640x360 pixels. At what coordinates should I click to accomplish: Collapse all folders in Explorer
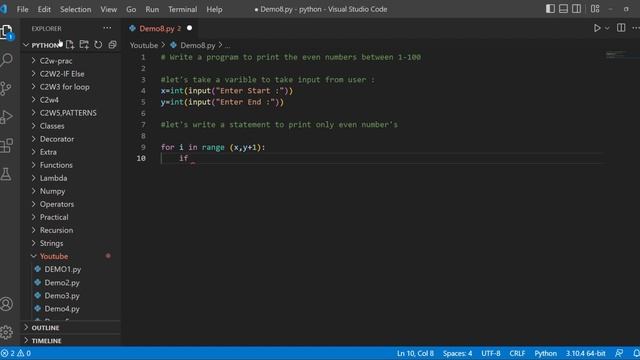coord(112,45)
